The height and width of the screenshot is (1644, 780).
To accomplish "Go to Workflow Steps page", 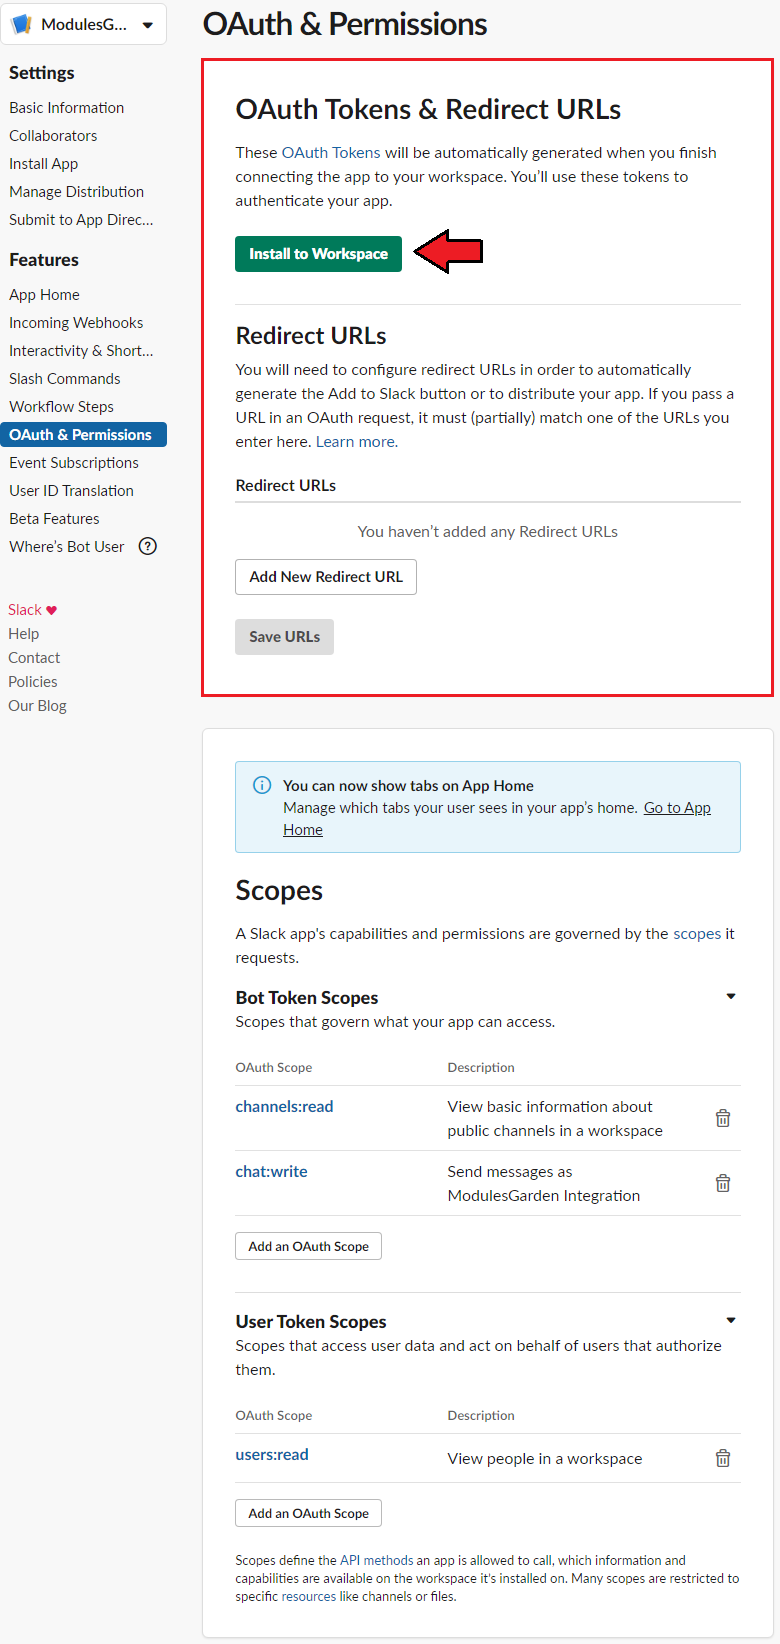I will pos(62,406).
